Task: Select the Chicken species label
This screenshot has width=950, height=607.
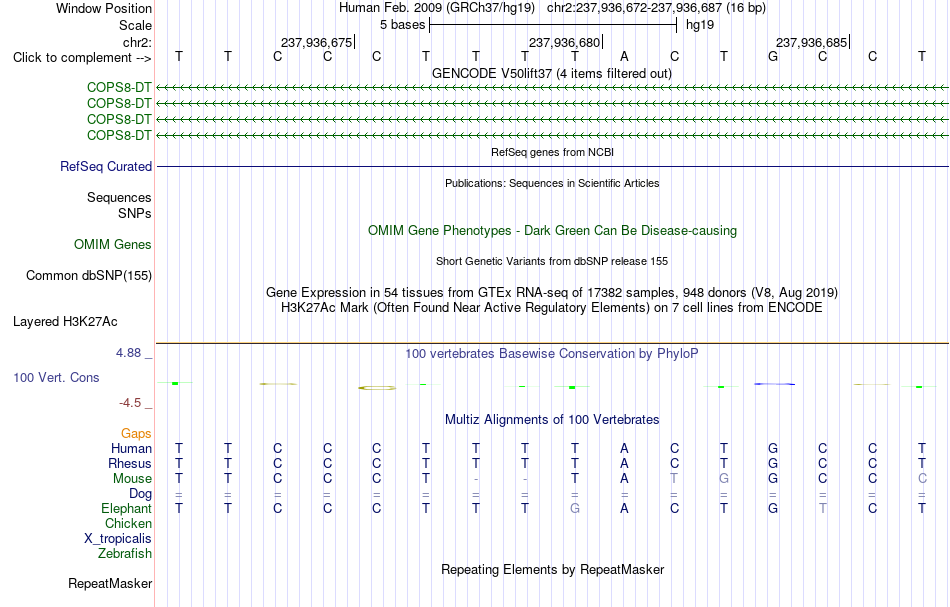Action: tap(128, 523)
